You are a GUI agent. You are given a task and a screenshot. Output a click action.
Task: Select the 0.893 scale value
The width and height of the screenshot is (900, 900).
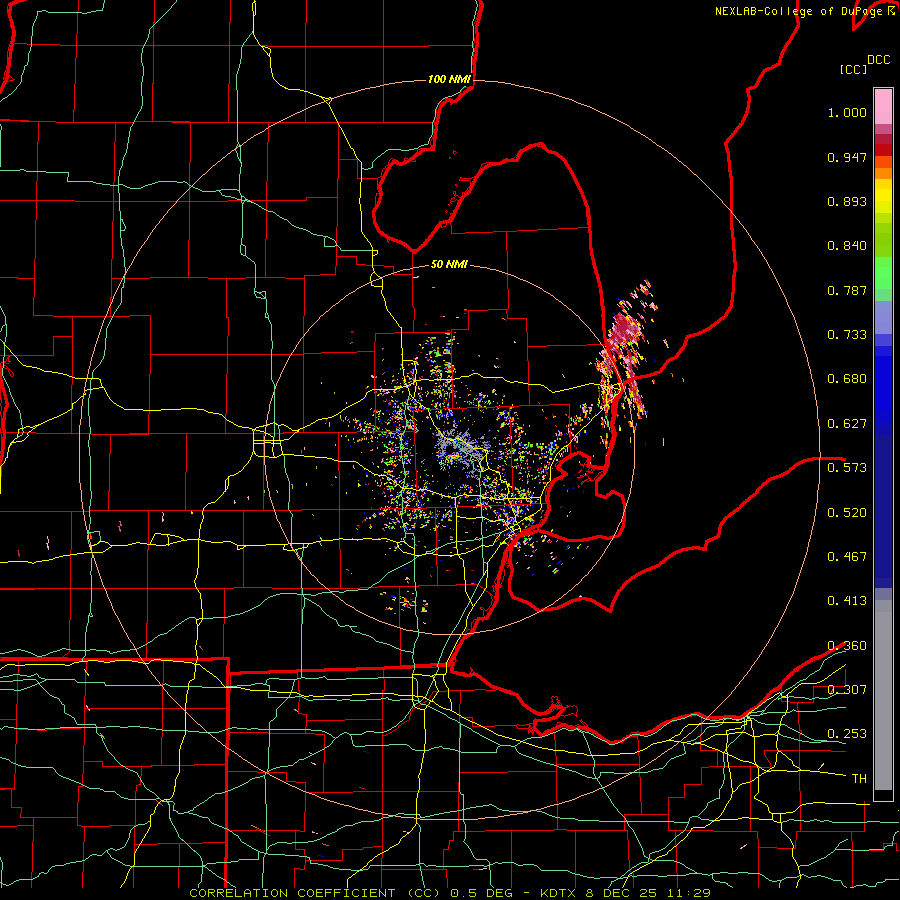847,201
